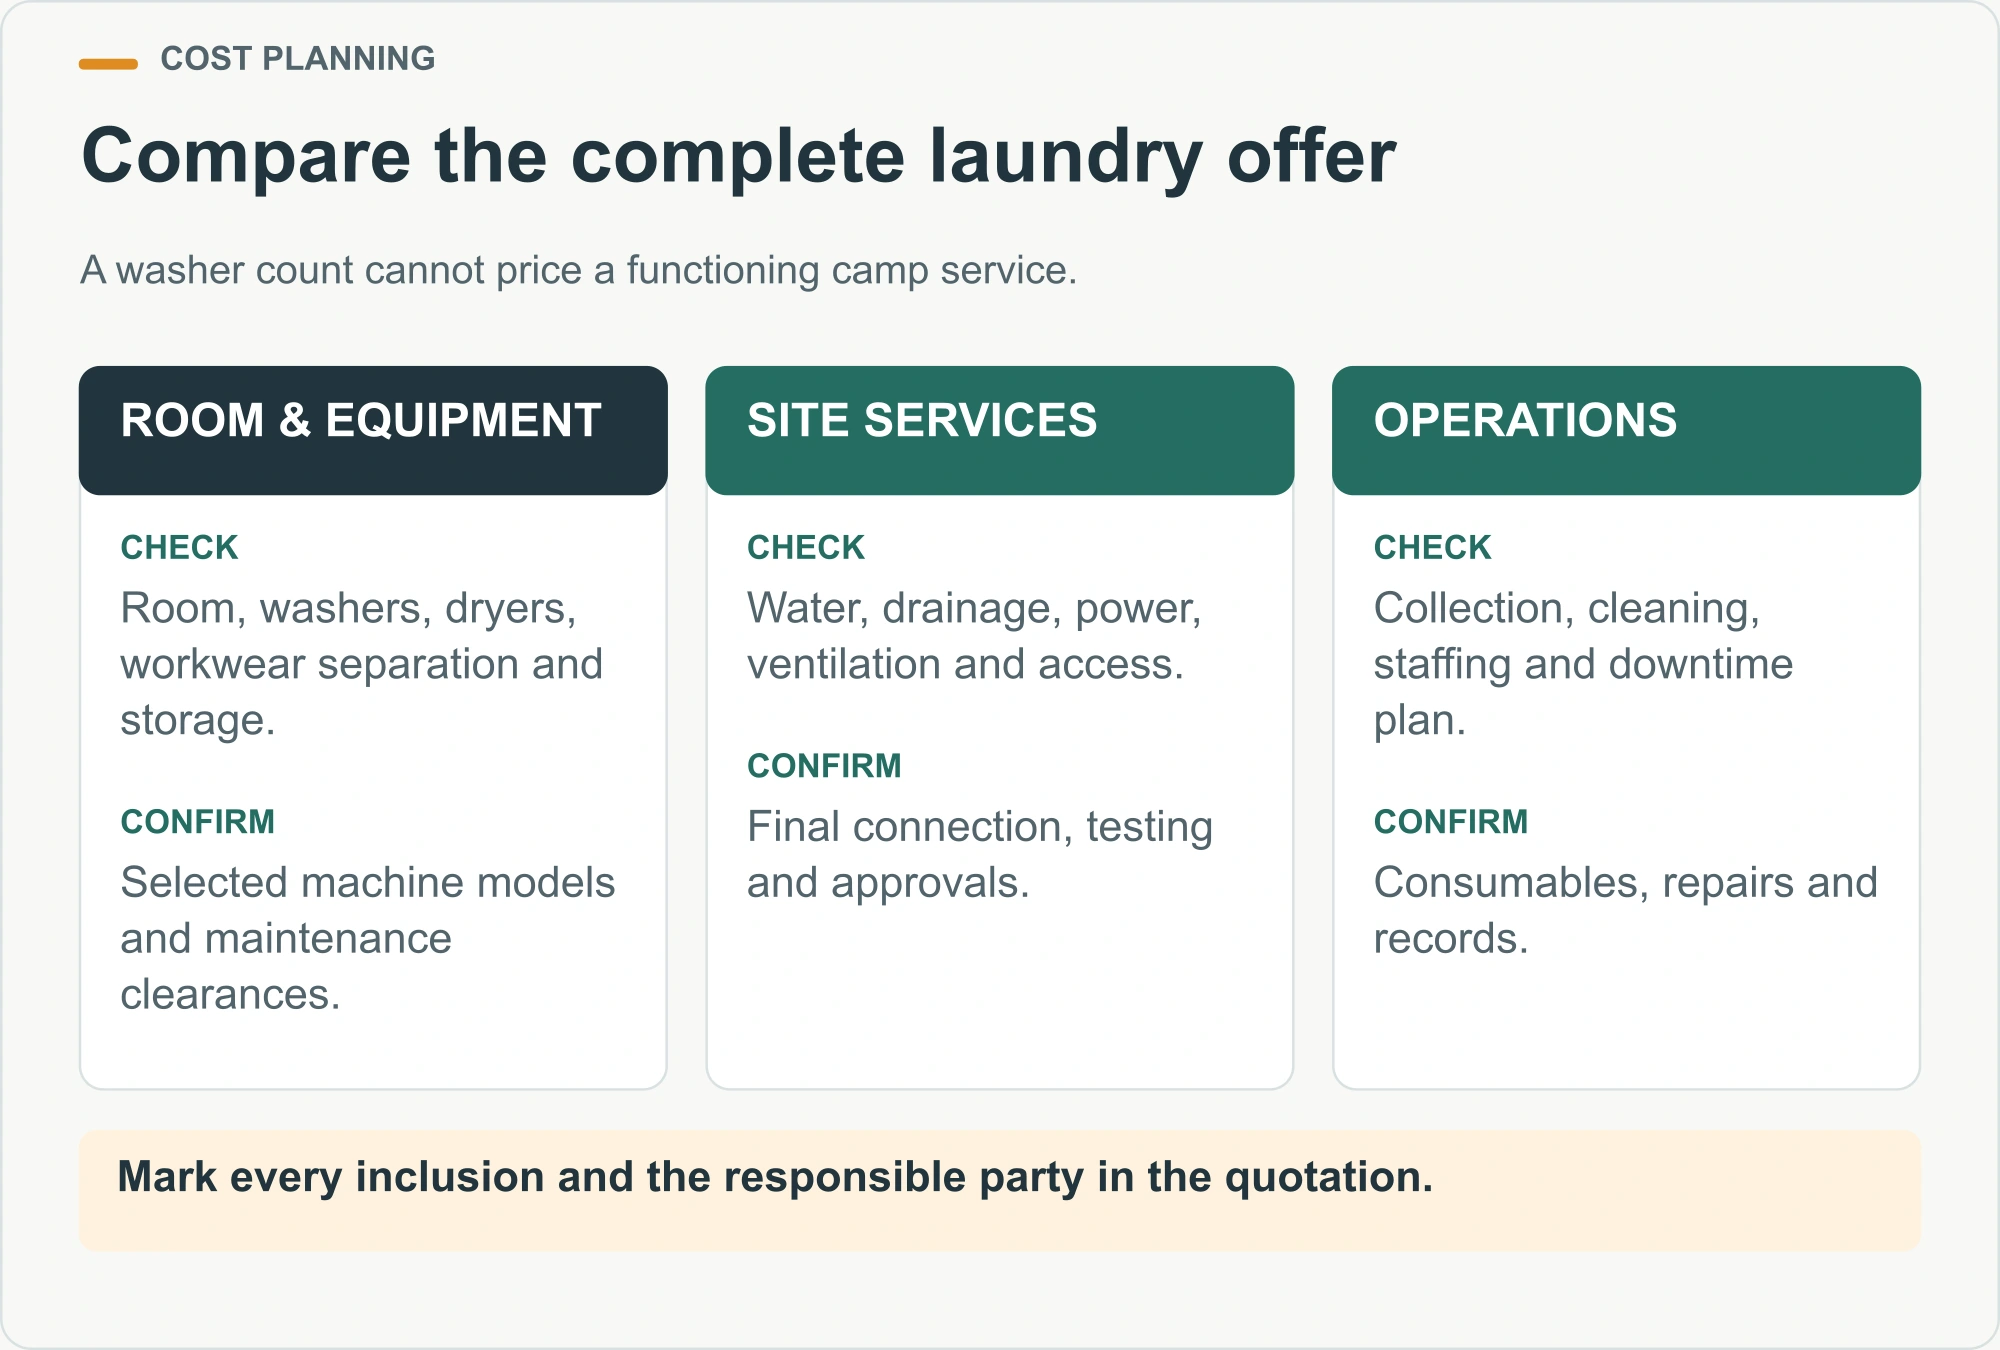Click the subtitle about washer count

pos(579,270)
